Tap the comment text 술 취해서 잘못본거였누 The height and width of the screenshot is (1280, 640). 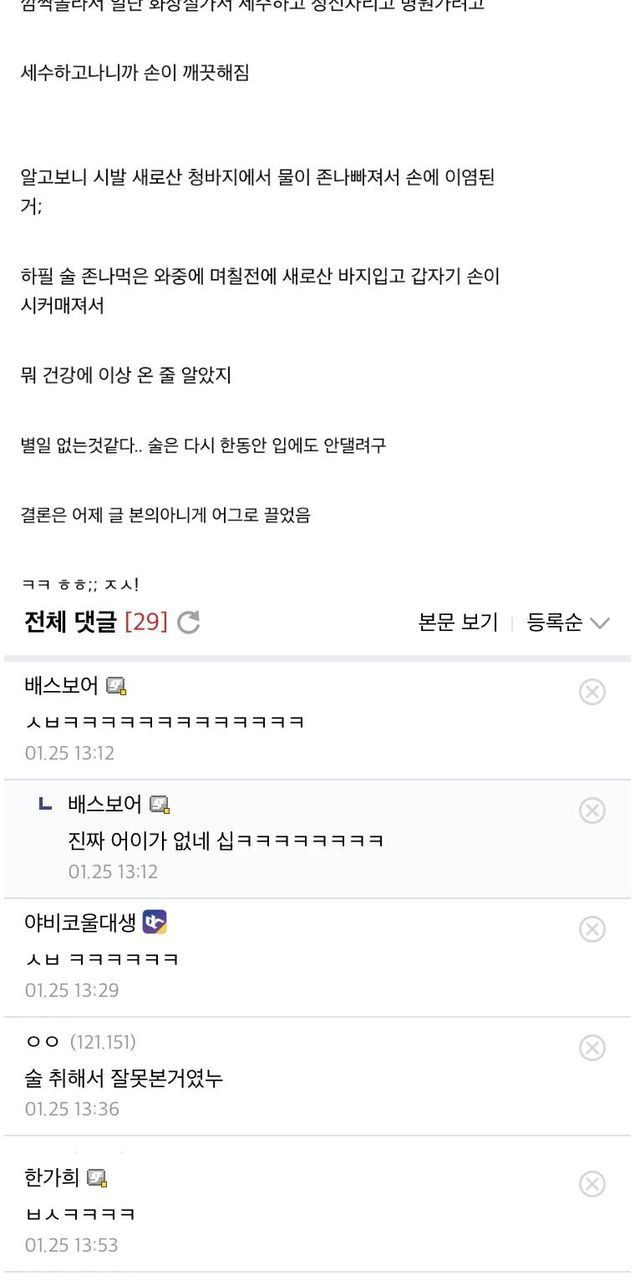[123, 1078]
